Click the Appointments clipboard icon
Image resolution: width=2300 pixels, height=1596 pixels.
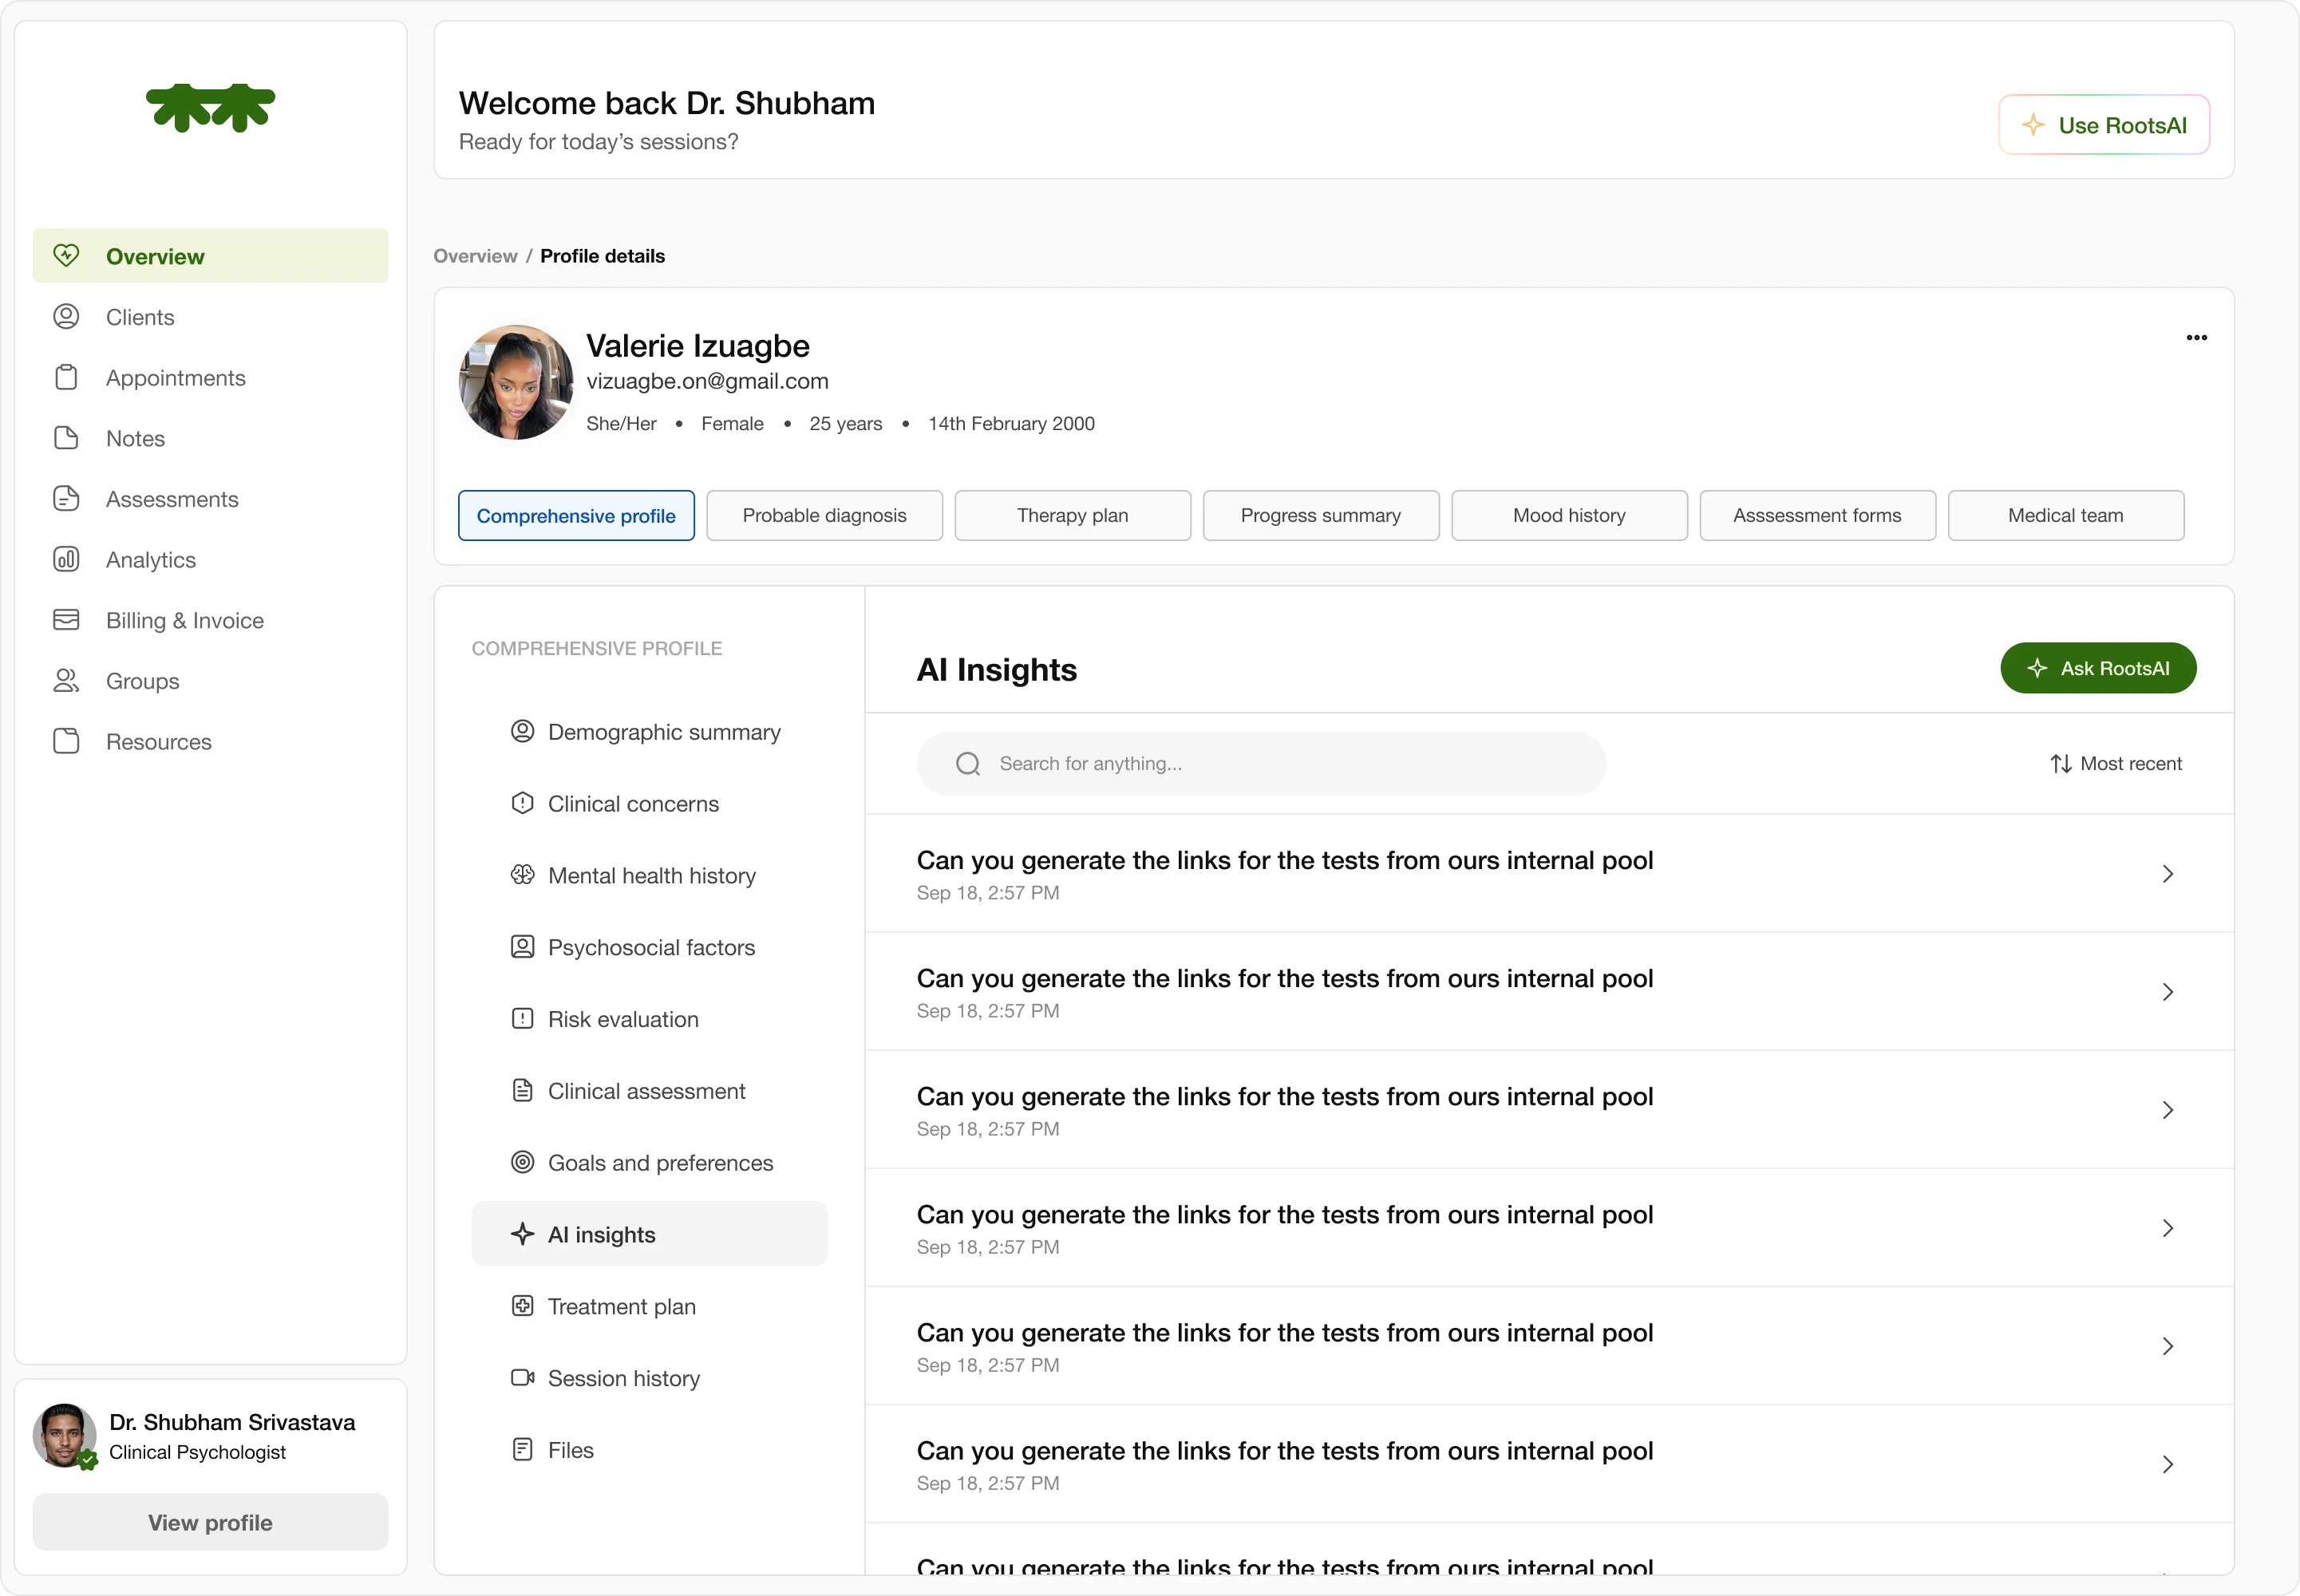coord(66,377)
